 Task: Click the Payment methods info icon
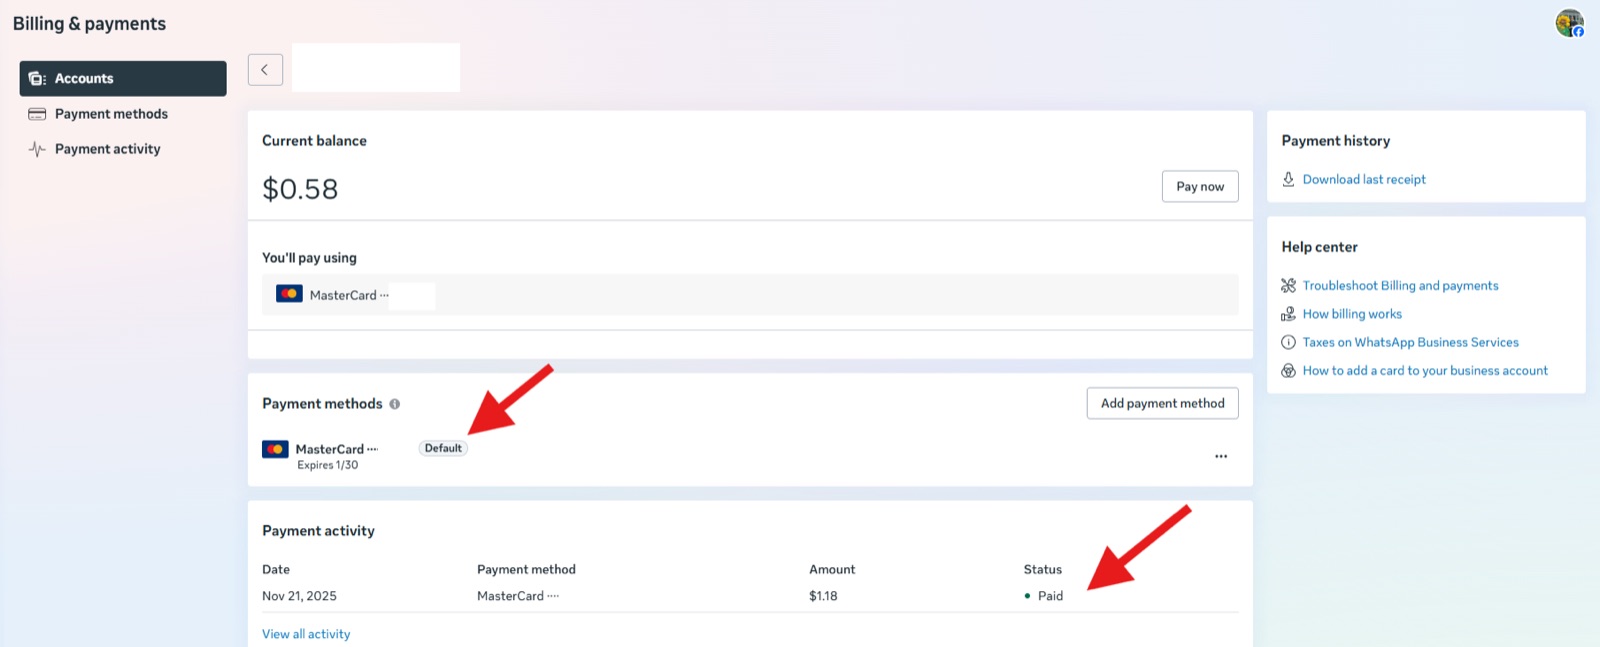coord(394,404)
